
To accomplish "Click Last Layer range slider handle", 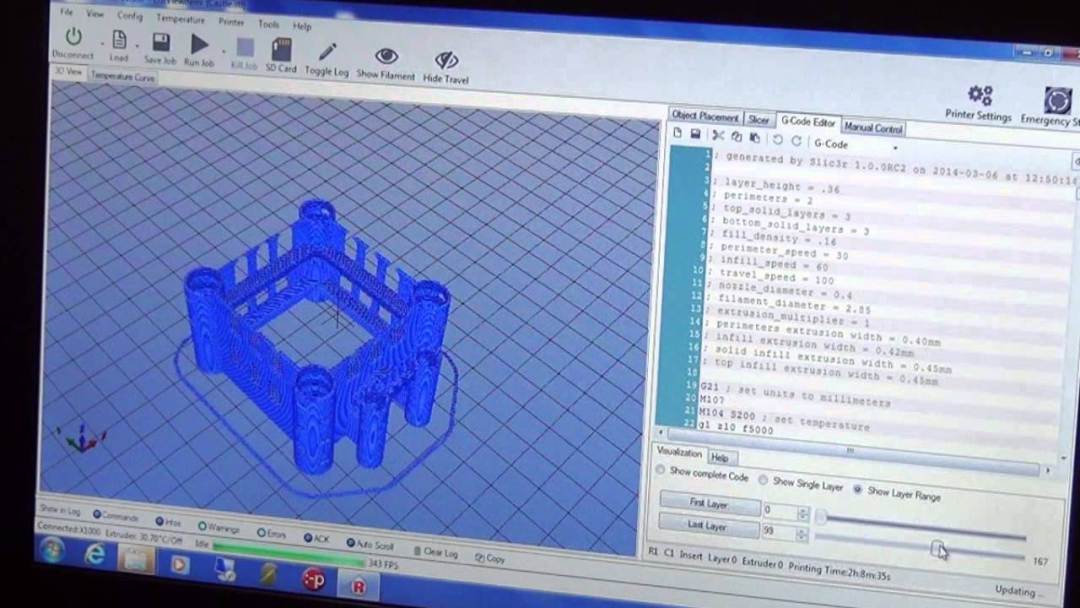I will (x=937, y=548).
